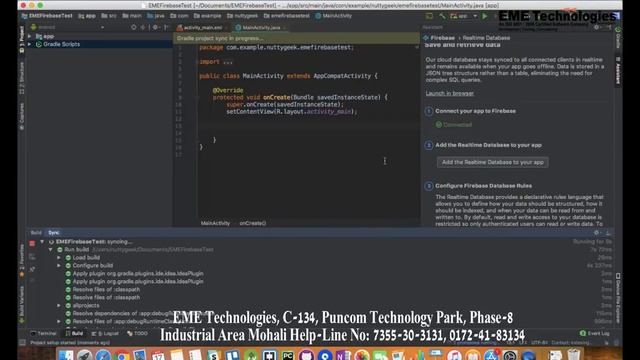Click the java folder breadcrumb
The image size is (640, 360).
[156, 16]
